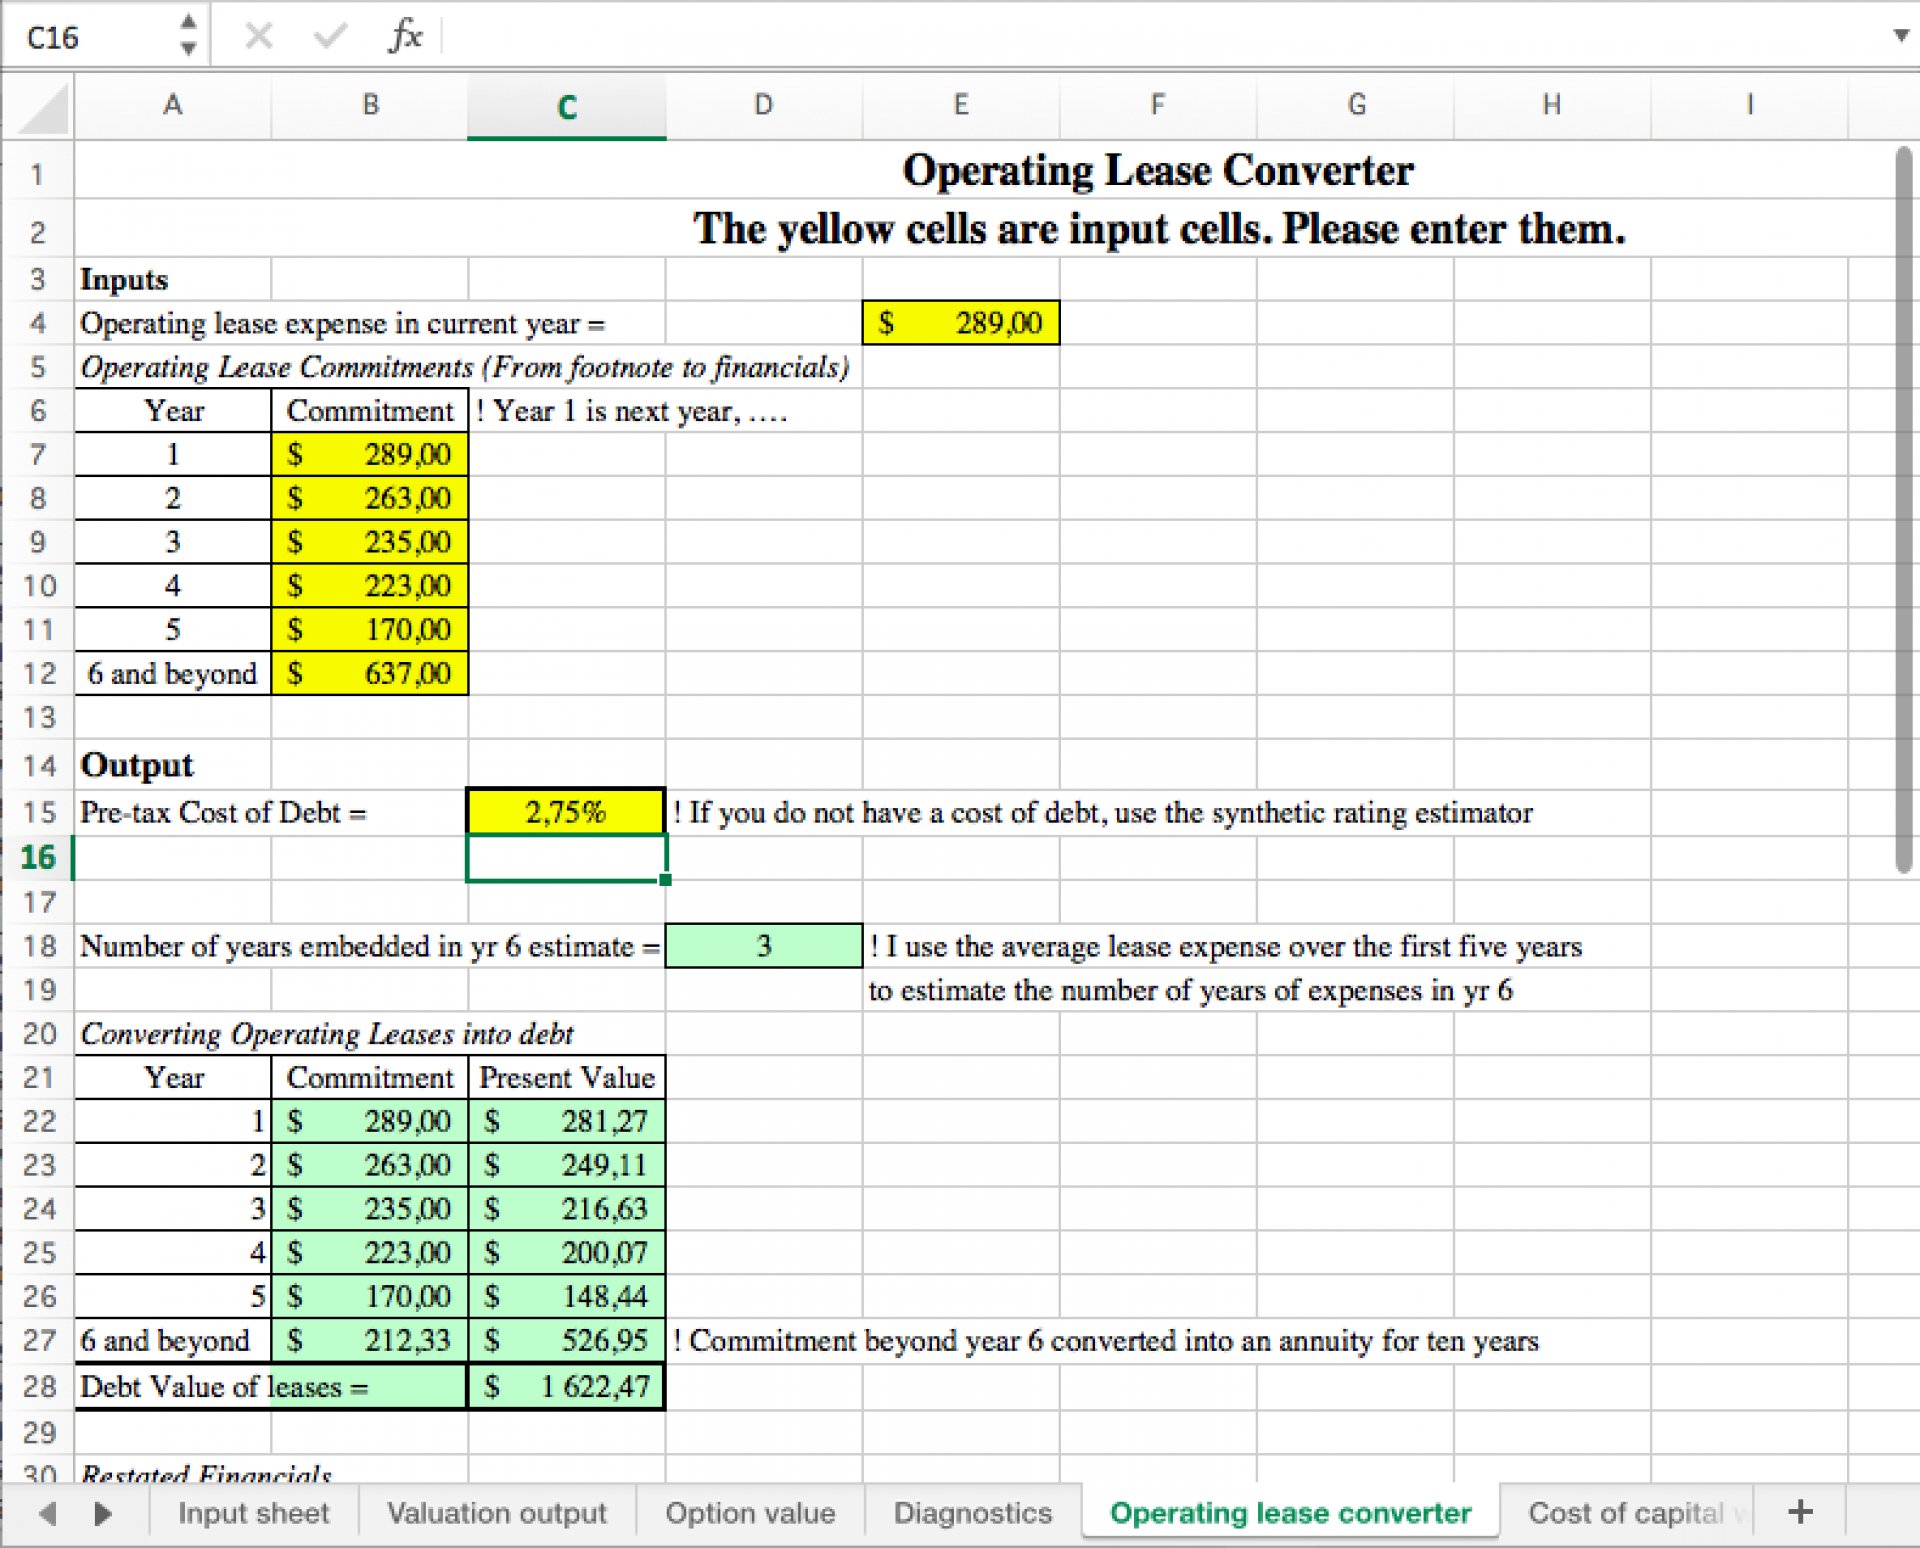The width and height of the screenshot is (1920, 1548).
Task: Select the current year lease expense cell
Action: (960, 323)
